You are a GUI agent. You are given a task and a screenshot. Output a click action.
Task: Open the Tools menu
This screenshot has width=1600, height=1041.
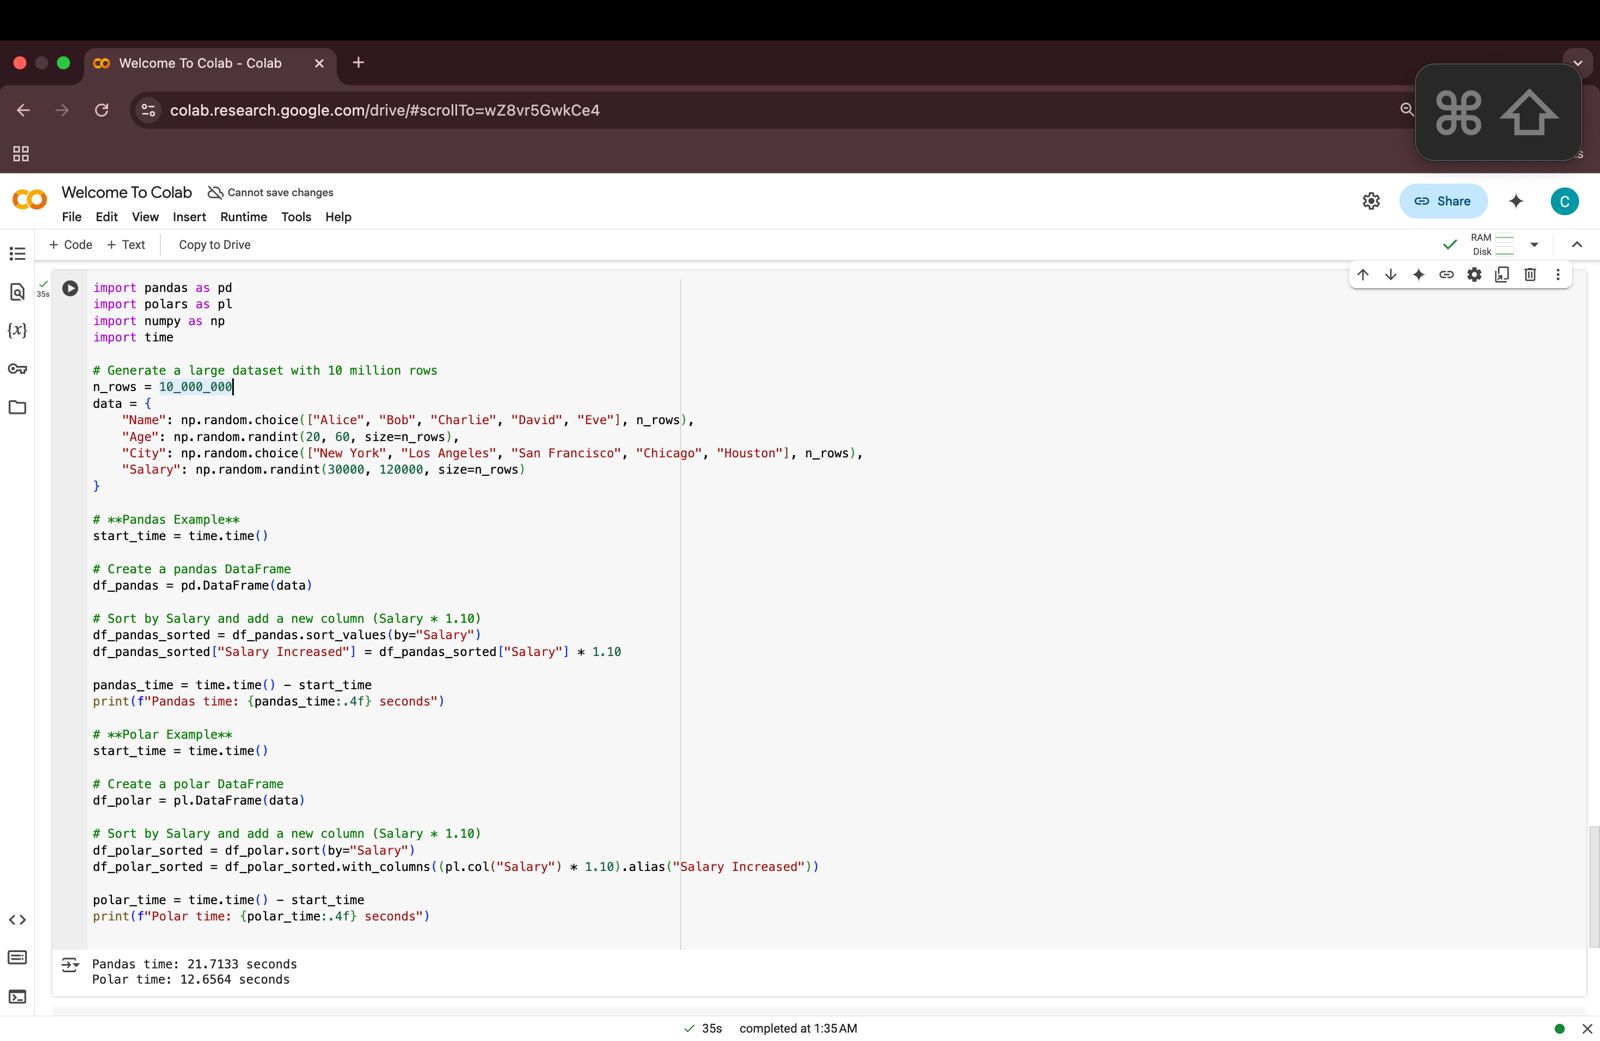coord(296,217)
